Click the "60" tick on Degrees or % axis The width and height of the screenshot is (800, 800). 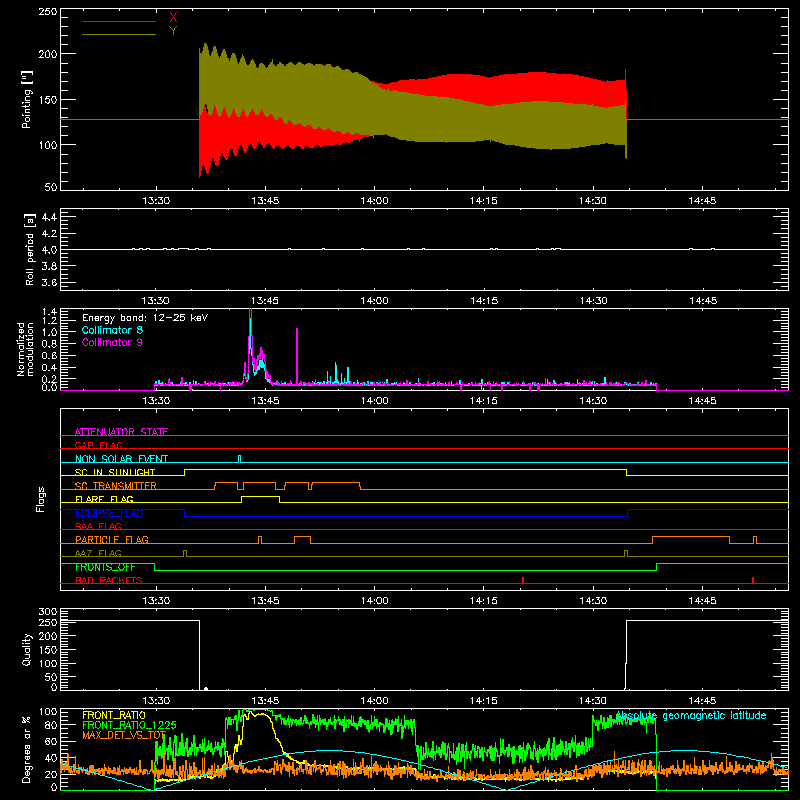(x=51, y=742)
